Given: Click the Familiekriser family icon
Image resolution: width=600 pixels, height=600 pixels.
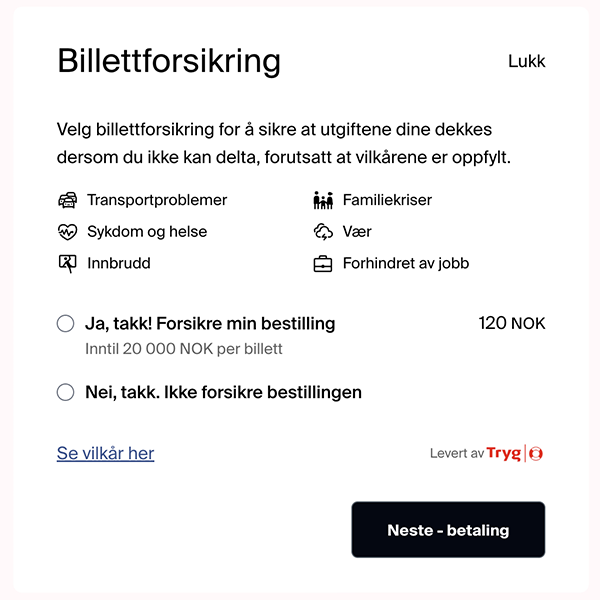Looking at the screenshot, I should pyautogui.click(x=323, y=200).
